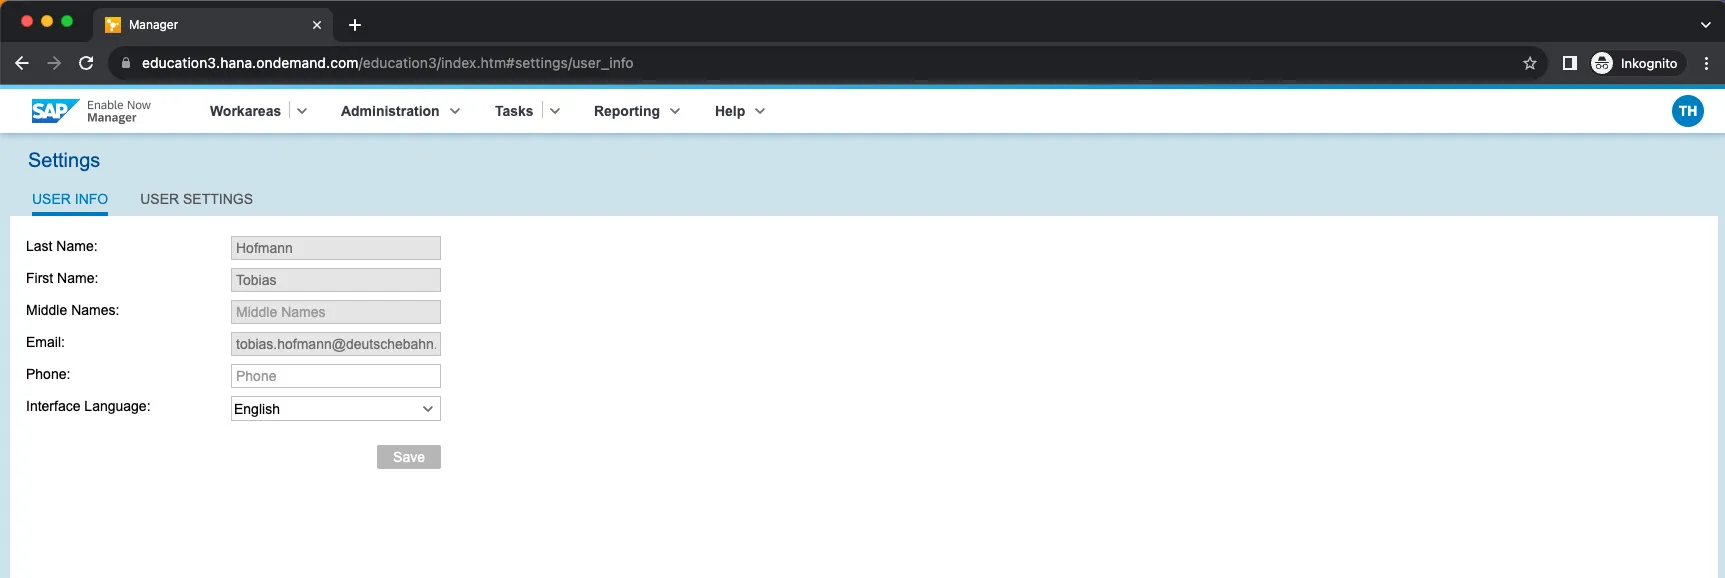Image resolution: width=1725 pixels, height=578 pixels.
Task: Open a new browser tab
Action: click(x=355, y=25)
